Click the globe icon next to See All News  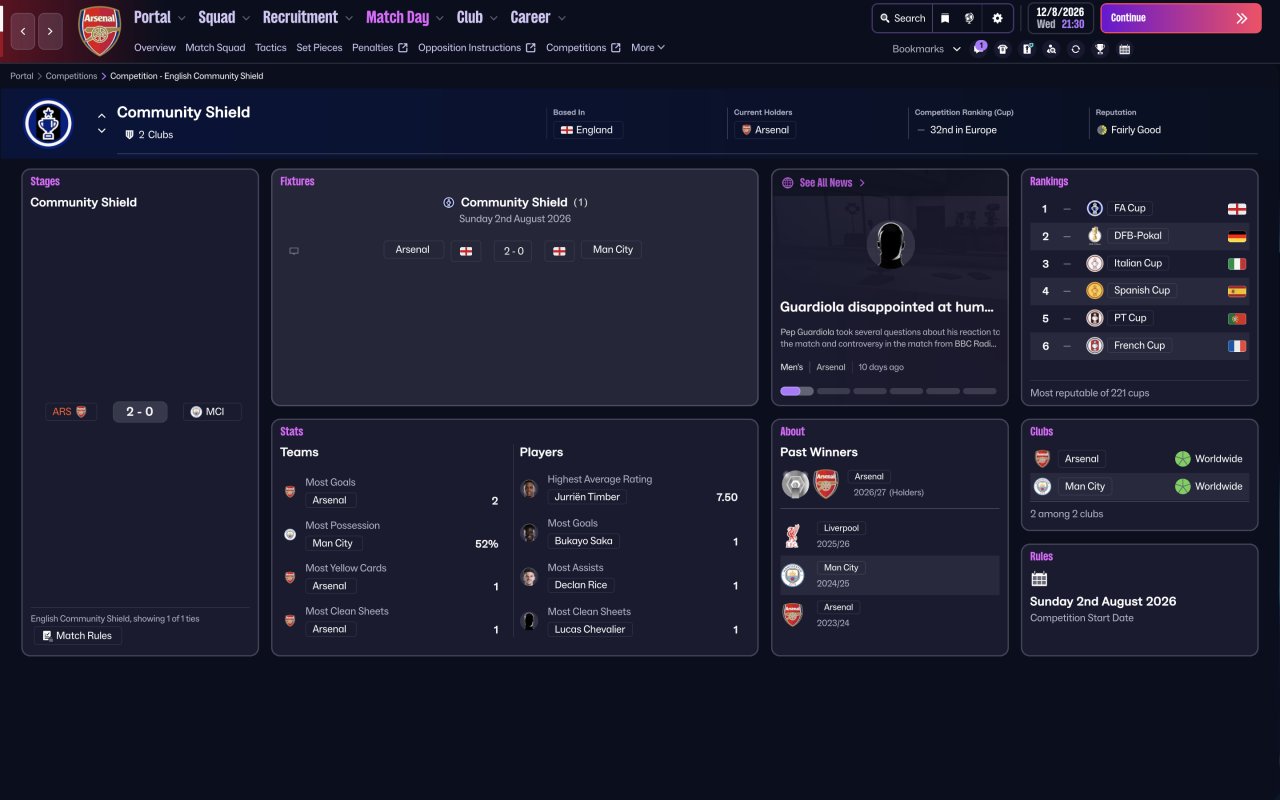click(788, 183)
